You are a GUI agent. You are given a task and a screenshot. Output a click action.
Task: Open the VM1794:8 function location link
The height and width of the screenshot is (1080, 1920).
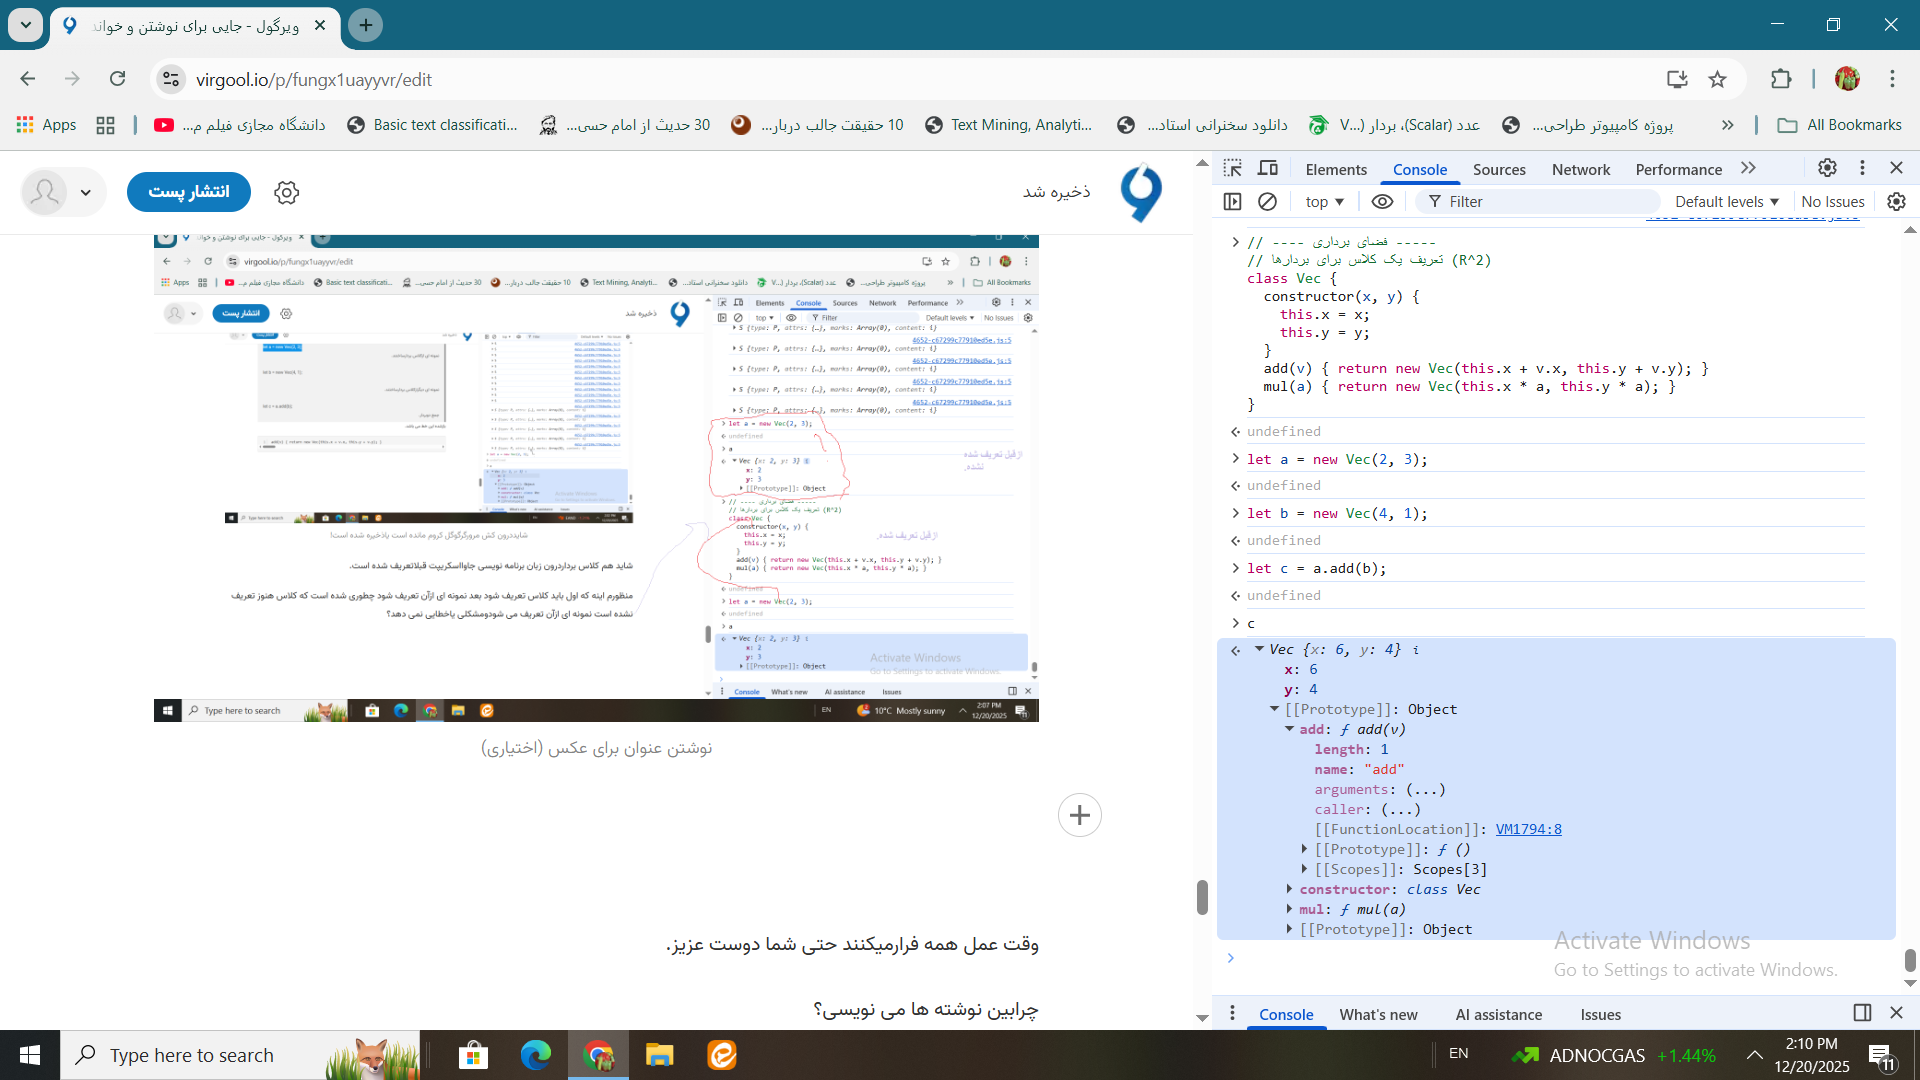click(x=1528, y=829)
